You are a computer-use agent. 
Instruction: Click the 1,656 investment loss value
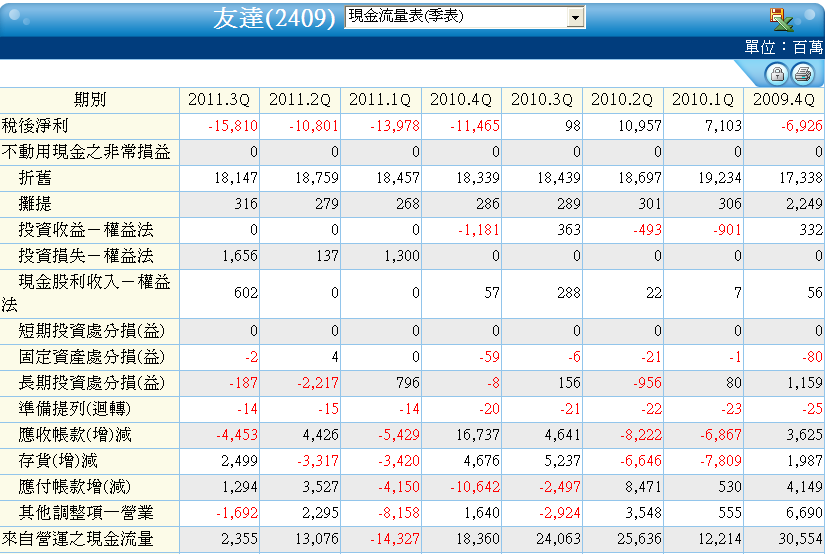tap(240, 256)
